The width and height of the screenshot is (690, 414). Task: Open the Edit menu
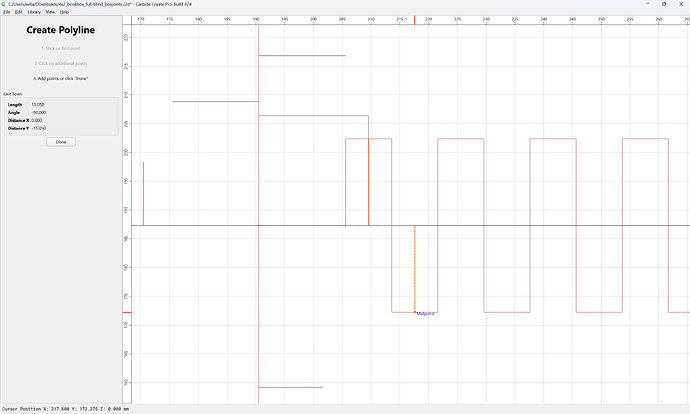tap(18, 12)
